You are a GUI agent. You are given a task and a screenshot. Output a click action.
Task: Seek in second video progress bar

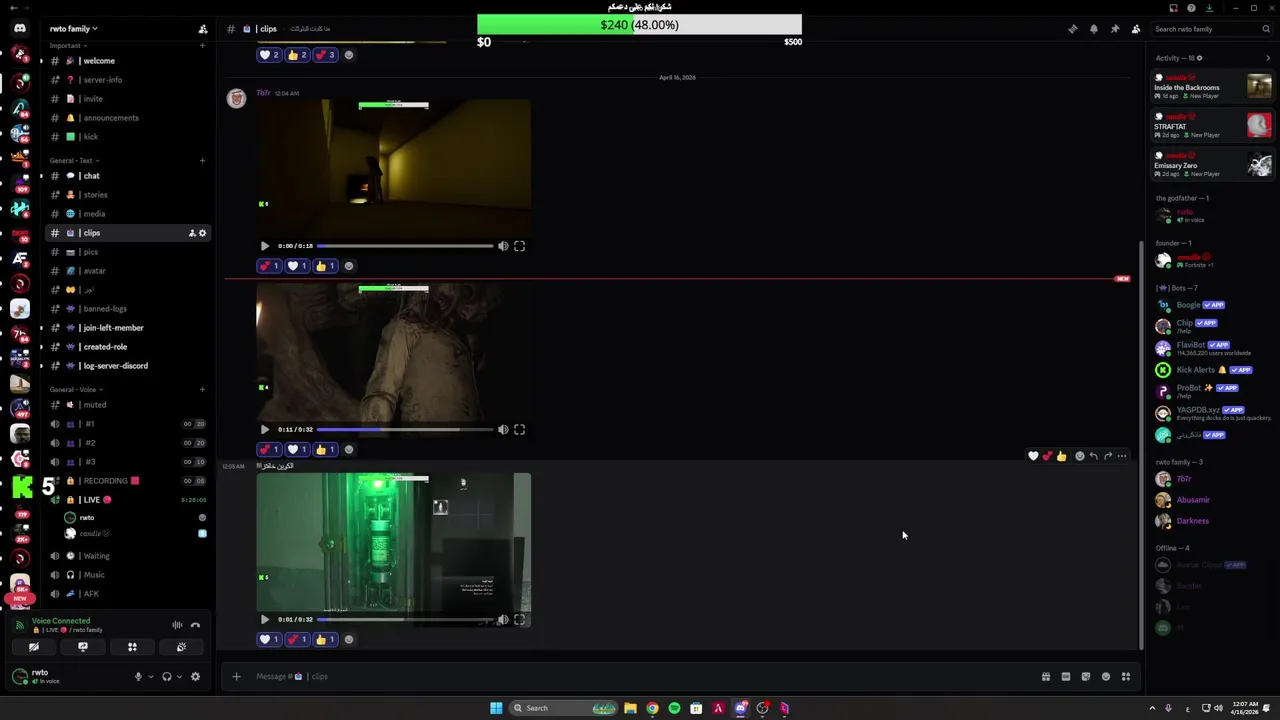(x=405, y=430)
